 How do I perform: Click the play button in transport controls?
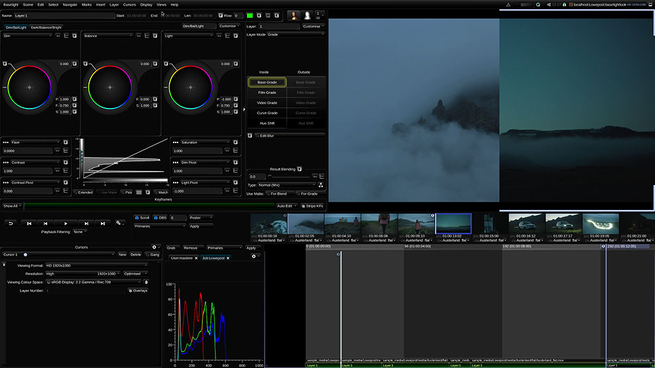(66, 223)
